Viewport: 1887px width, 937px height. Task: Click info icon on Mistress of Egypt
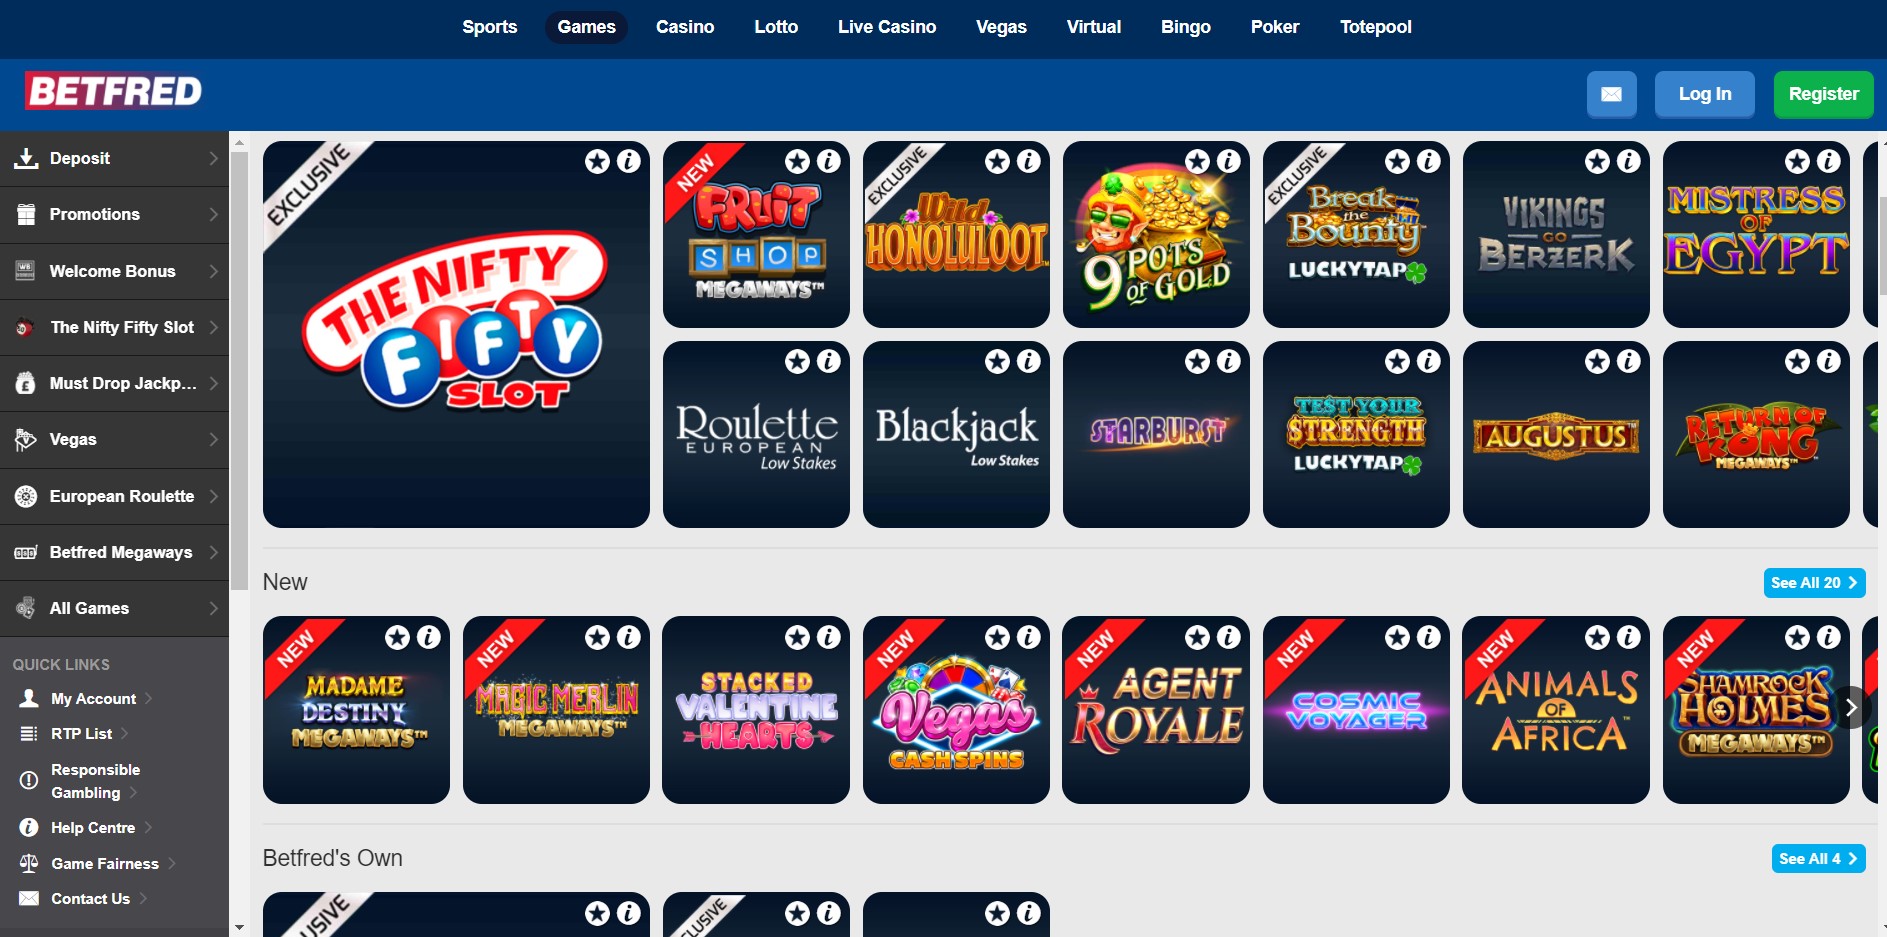(x=1828, y=161)
